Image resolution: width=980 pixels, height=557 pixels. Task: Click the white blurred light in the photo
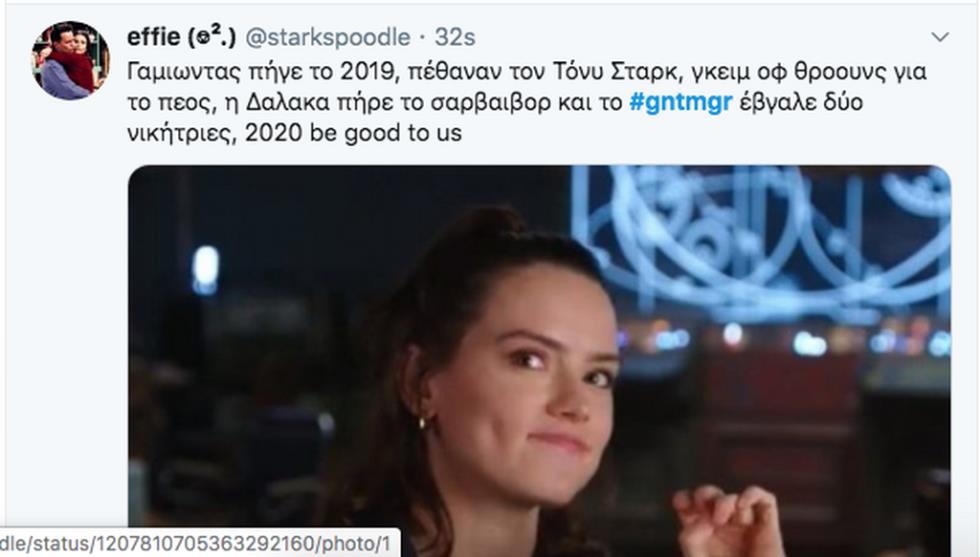(x=206, y=269)
